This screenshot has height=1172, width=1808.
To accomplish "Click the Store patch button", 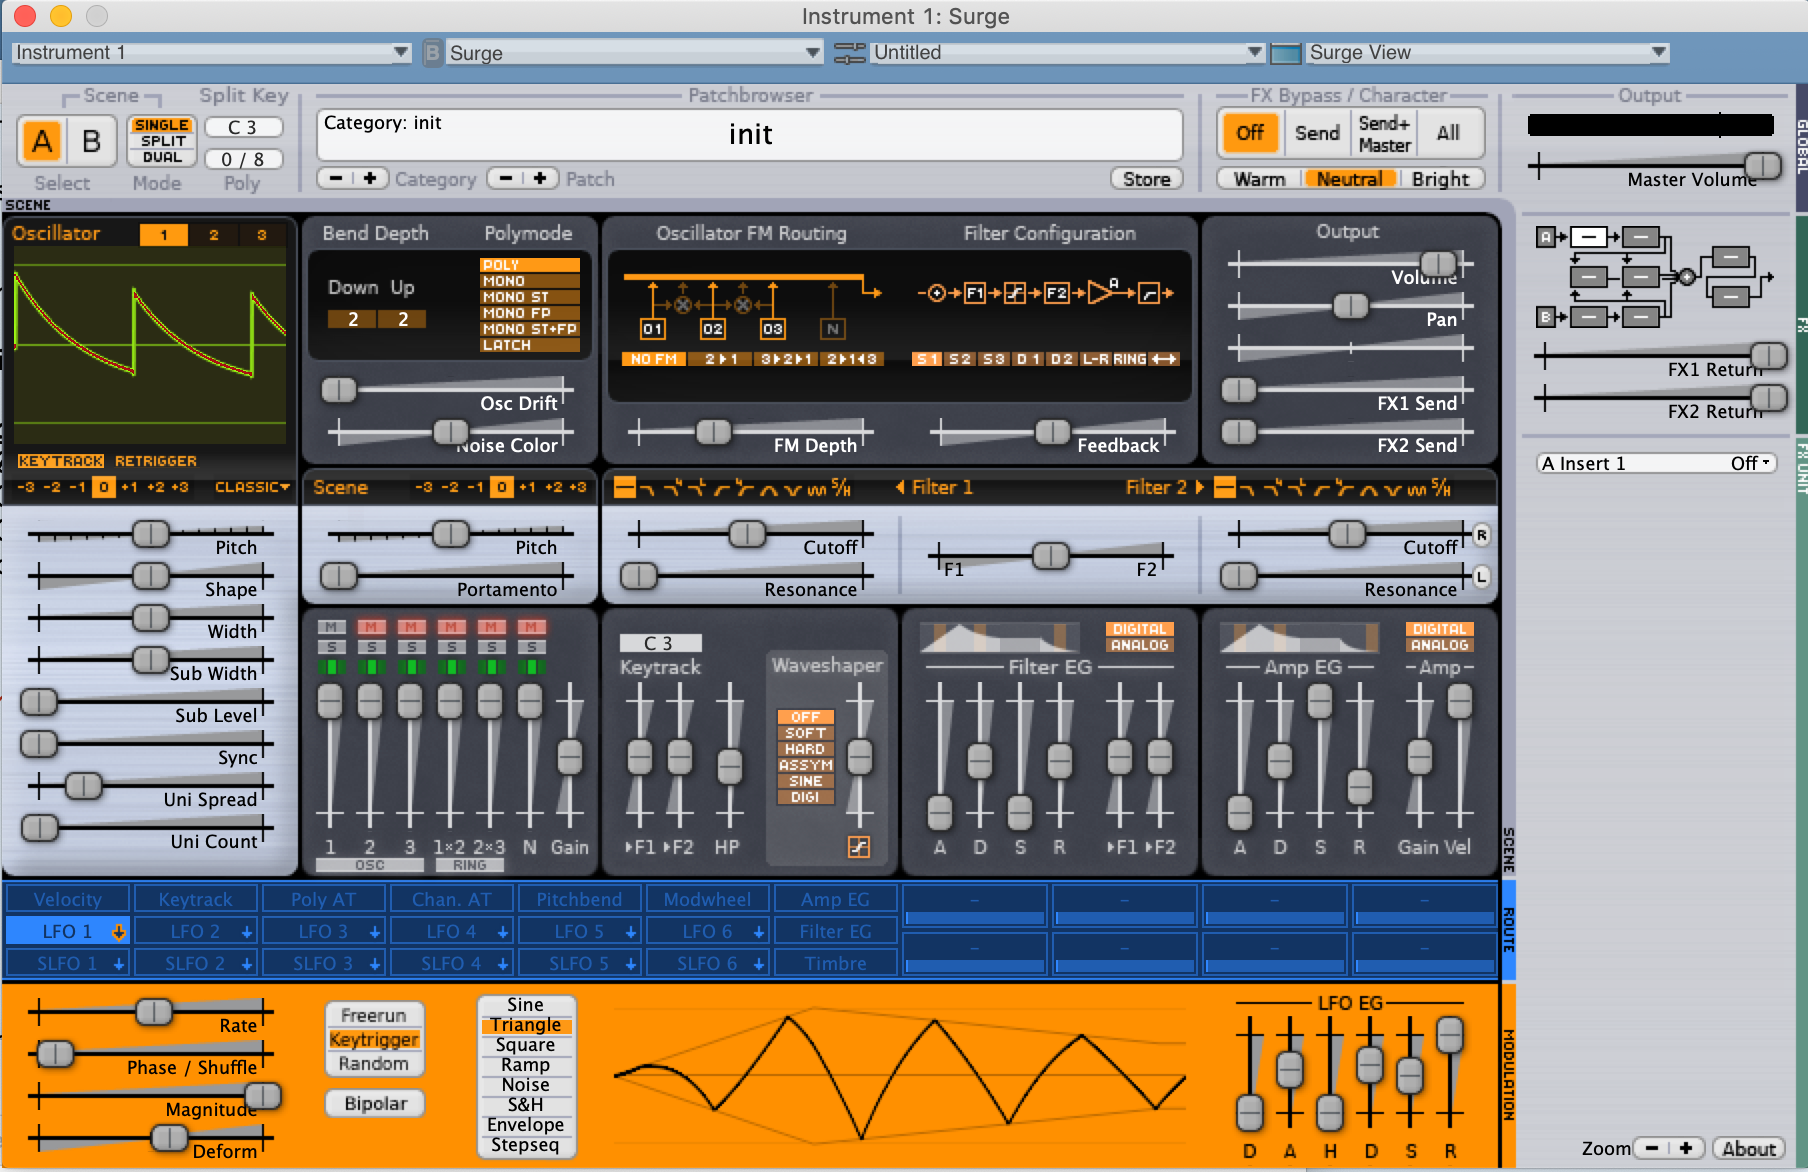I will click(x=1146, y=179).
